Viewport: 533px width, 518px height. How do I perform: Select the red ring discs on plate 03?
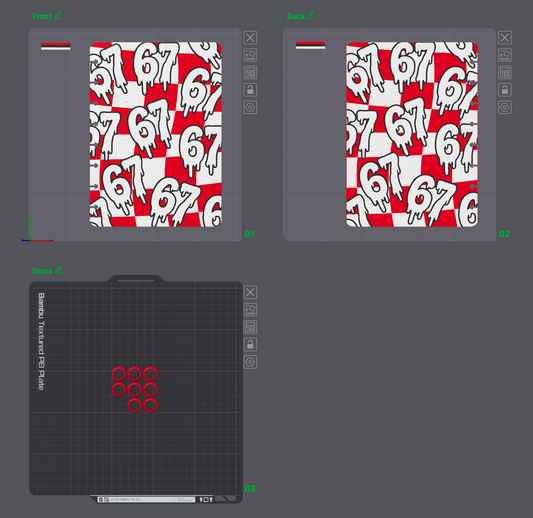pyautogui.click(x=135, y=390)
